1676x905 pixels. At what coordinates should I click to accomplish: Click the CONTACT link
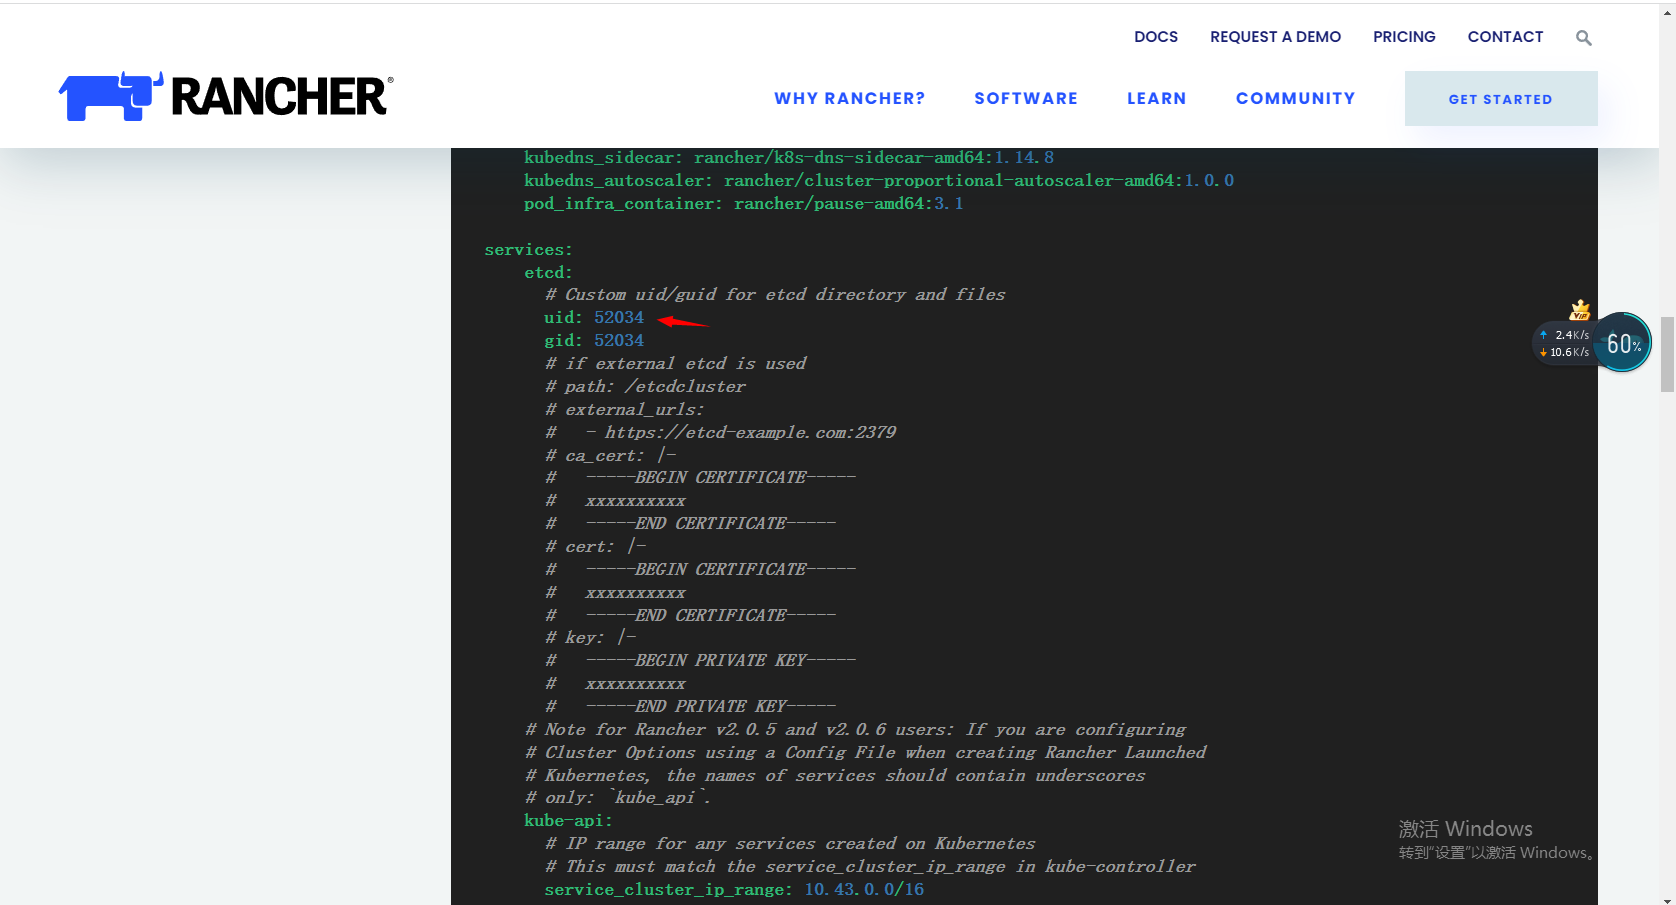(1505, 37)
